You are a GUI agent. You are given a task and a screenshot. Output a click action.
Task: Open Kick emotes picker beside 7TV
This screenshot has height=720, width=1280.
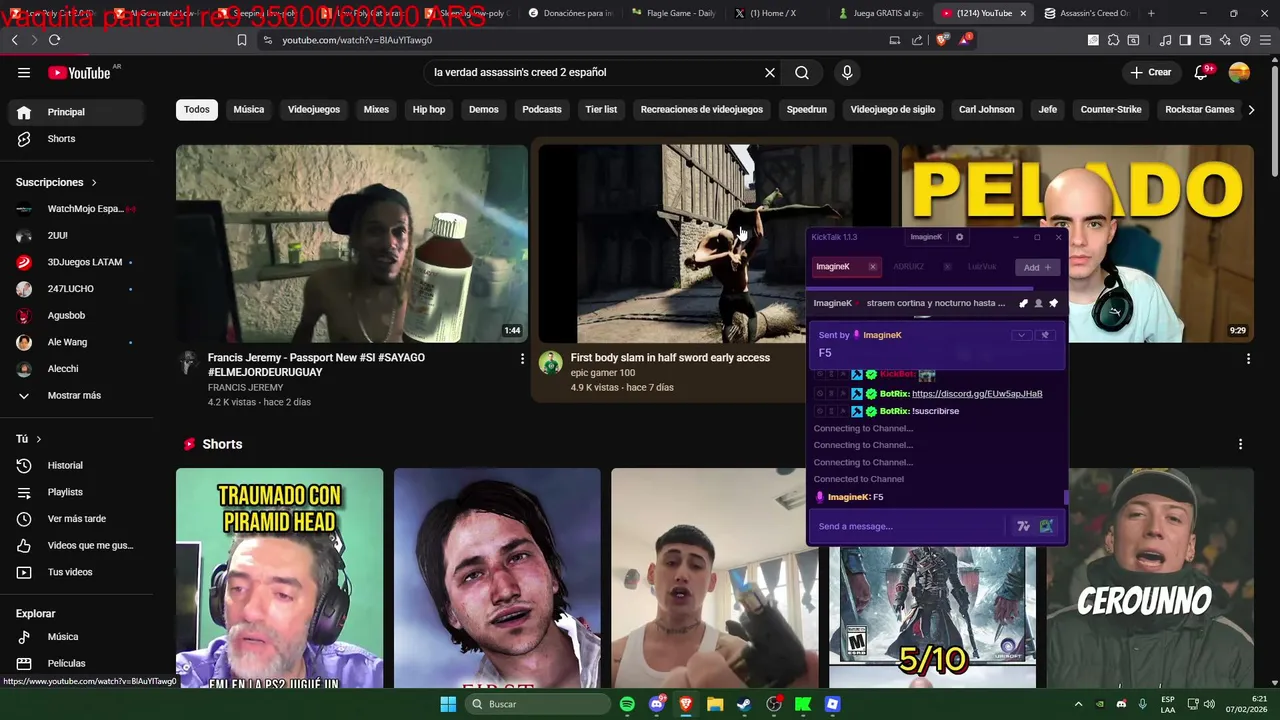pos(1046,526)
